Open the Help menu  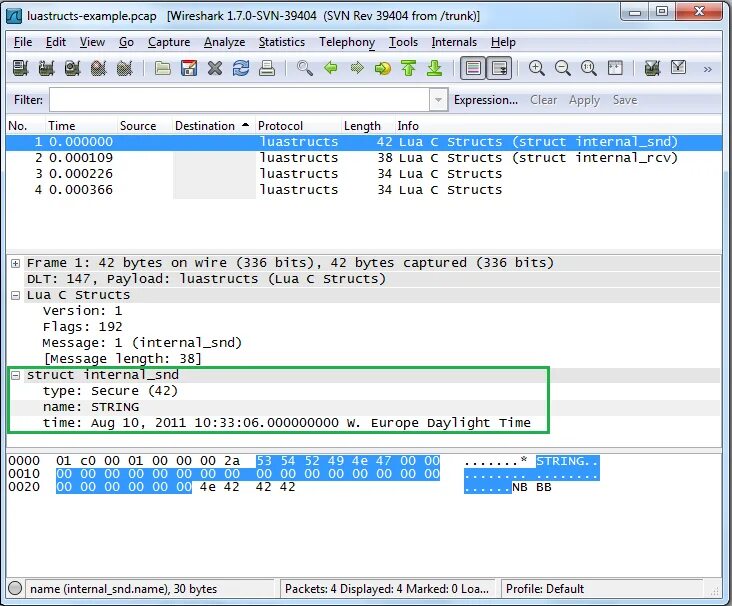click(503, 42)
